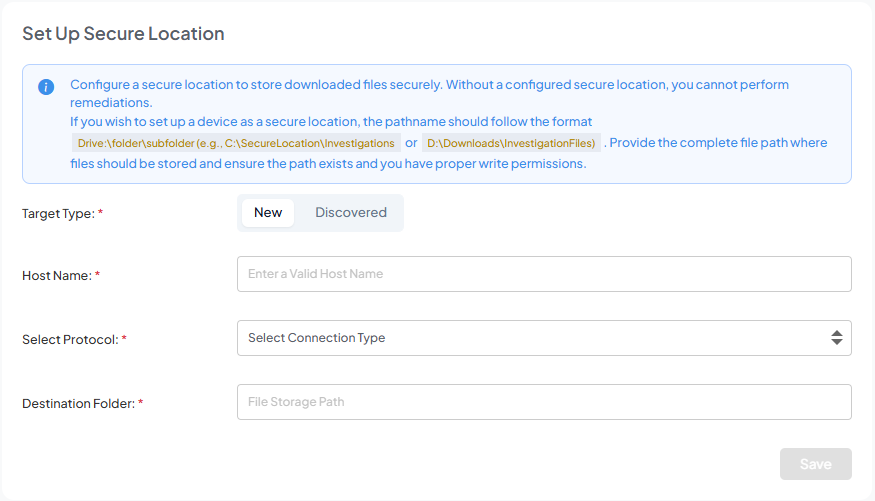Click the red asterisk beside Target Type

tap(101, 214)
